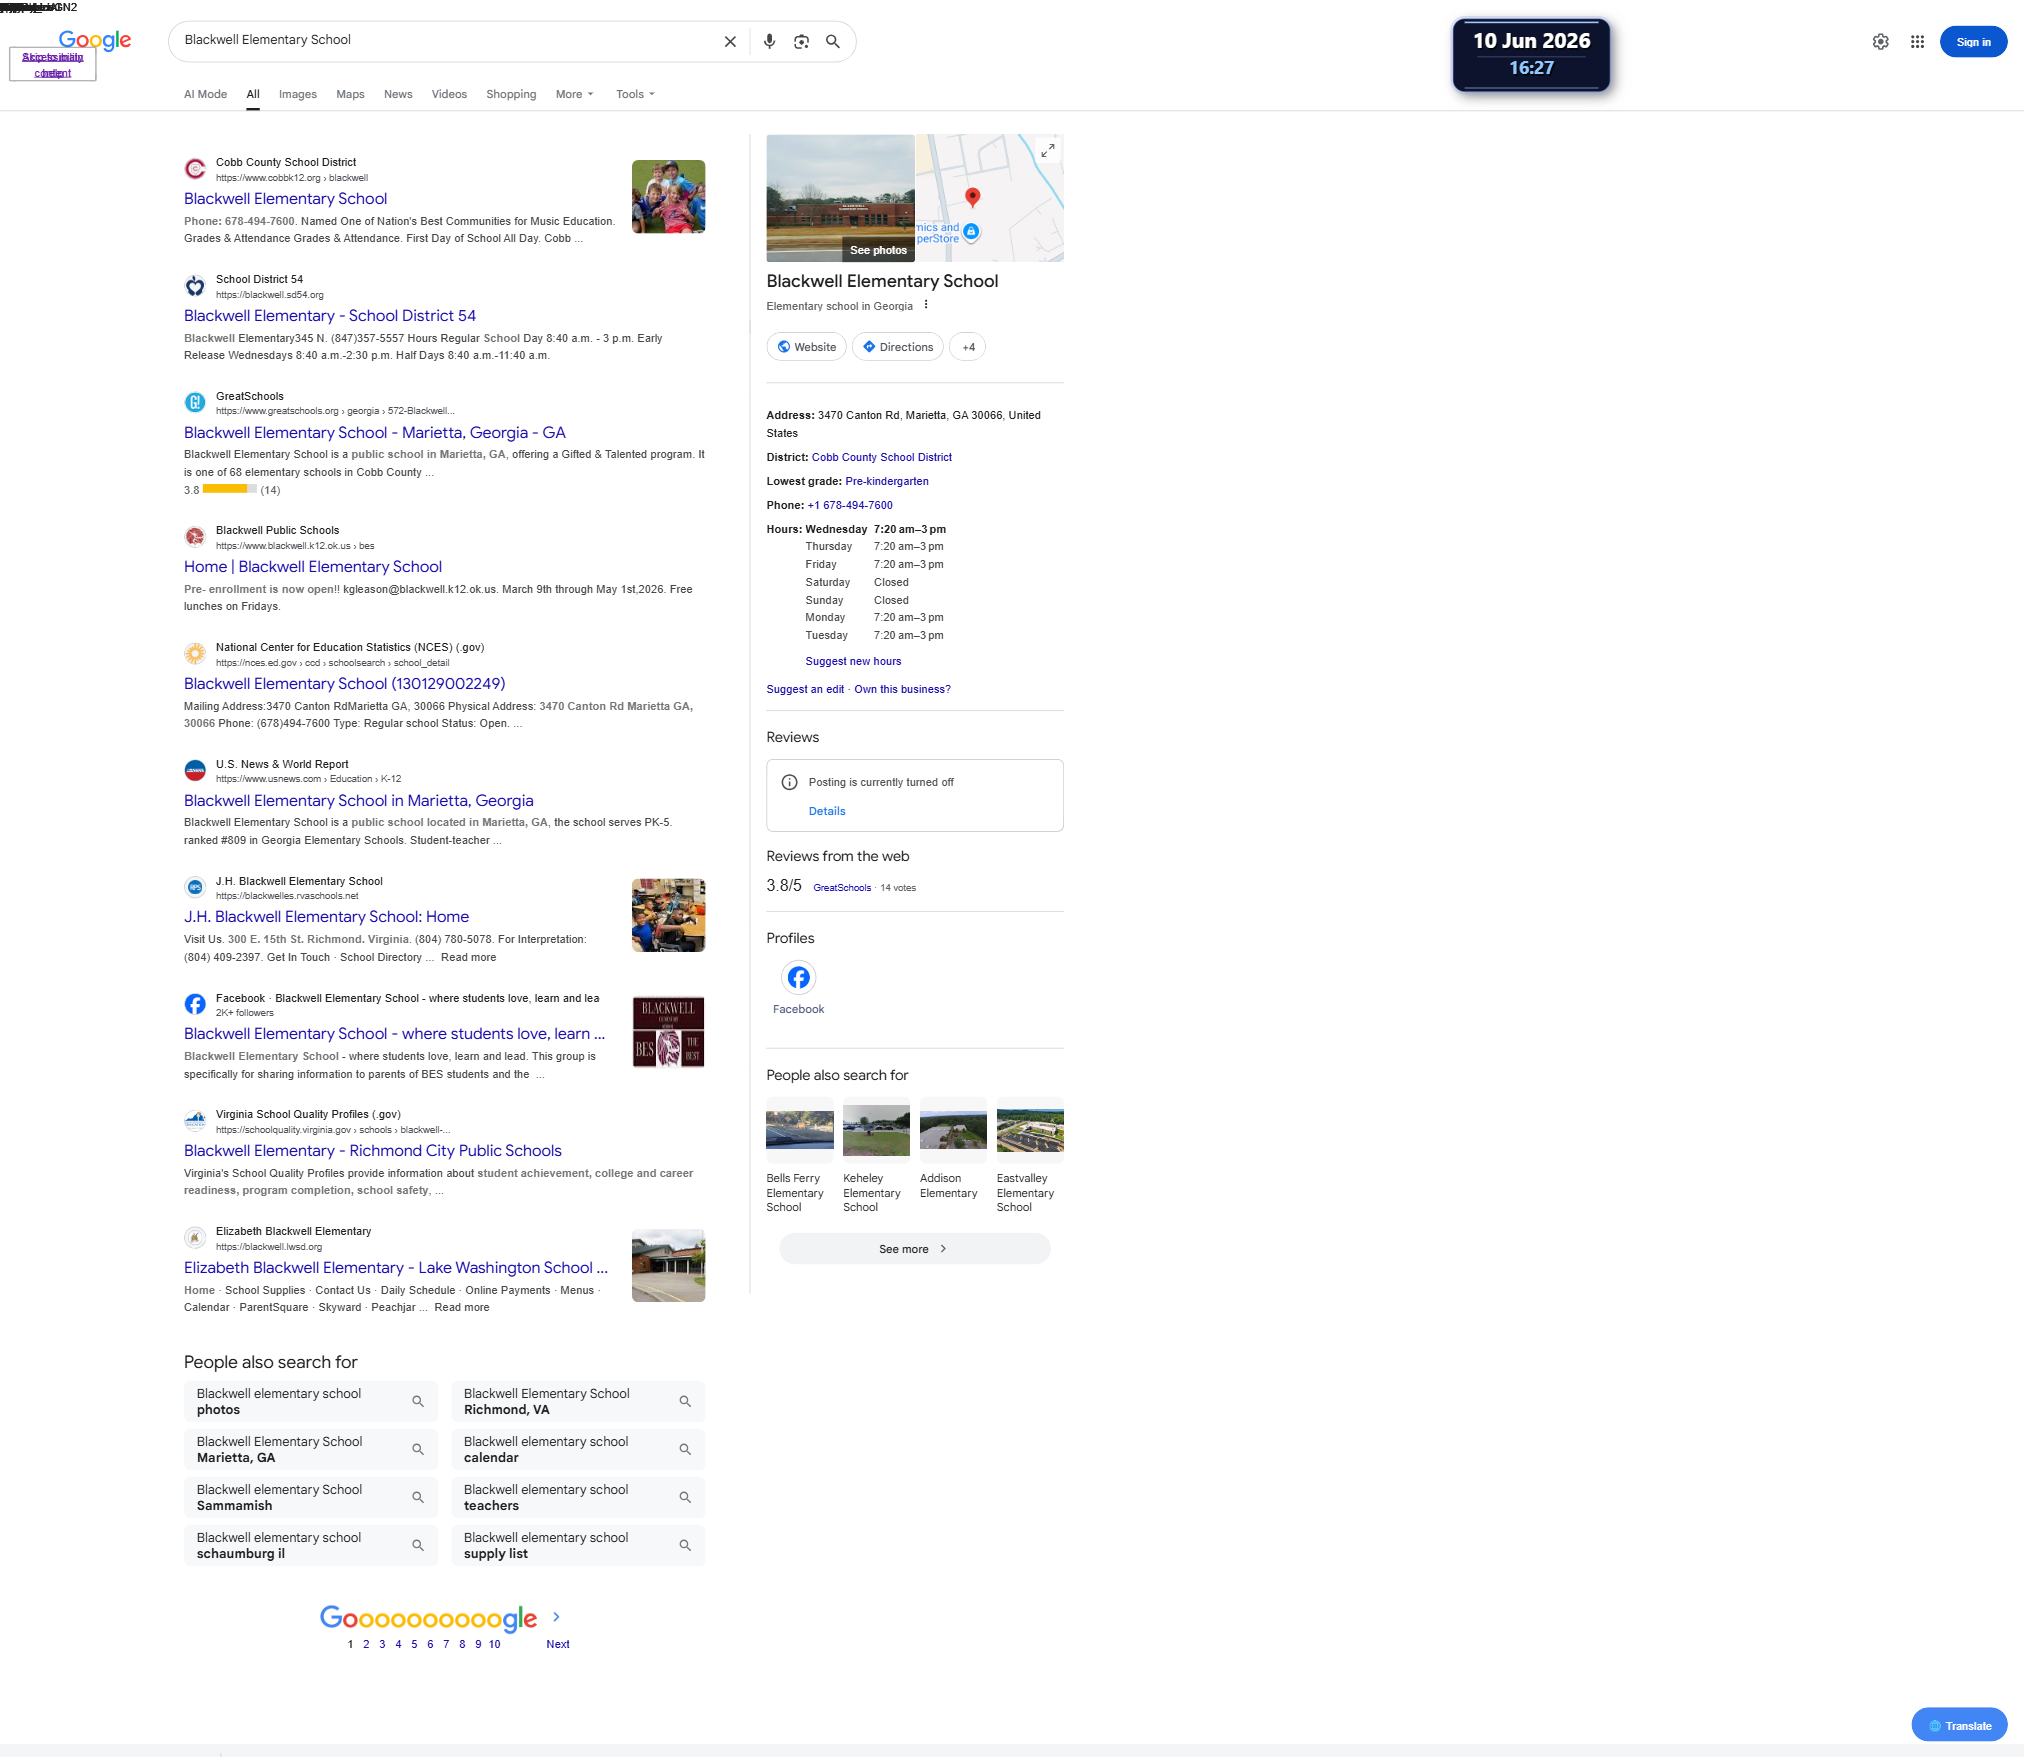Click the red map pin on the map
2036x1757 pixels.
click(x=972, y=197)
